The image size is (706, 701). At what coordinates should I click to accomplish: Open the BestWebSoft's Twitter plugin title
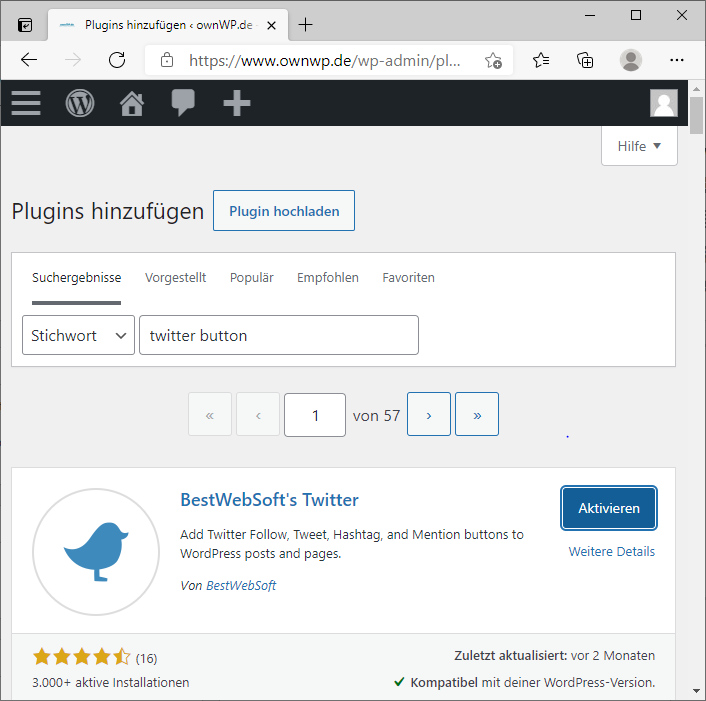point(269,500)
